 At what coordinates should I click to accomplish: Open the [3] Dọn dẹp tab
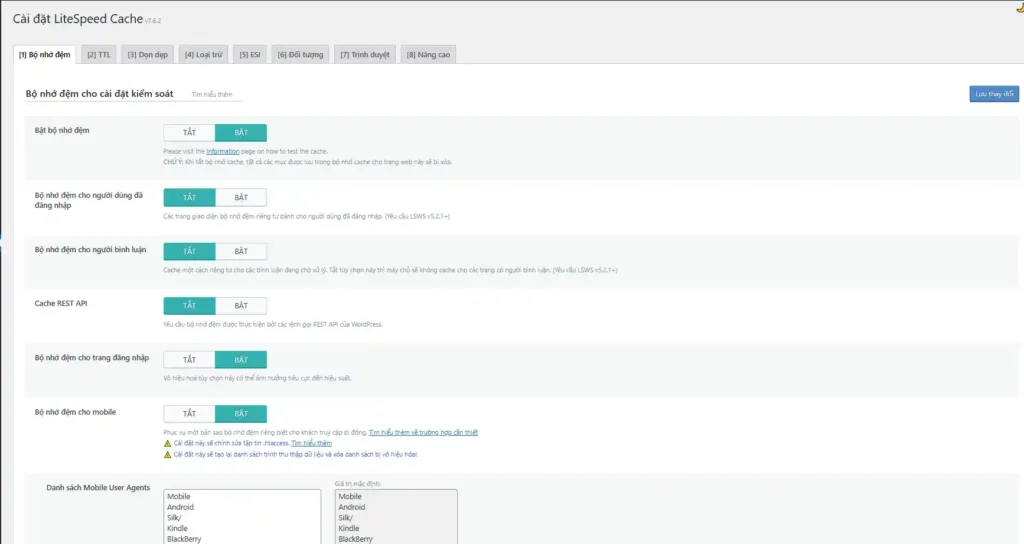click(148, 55)
